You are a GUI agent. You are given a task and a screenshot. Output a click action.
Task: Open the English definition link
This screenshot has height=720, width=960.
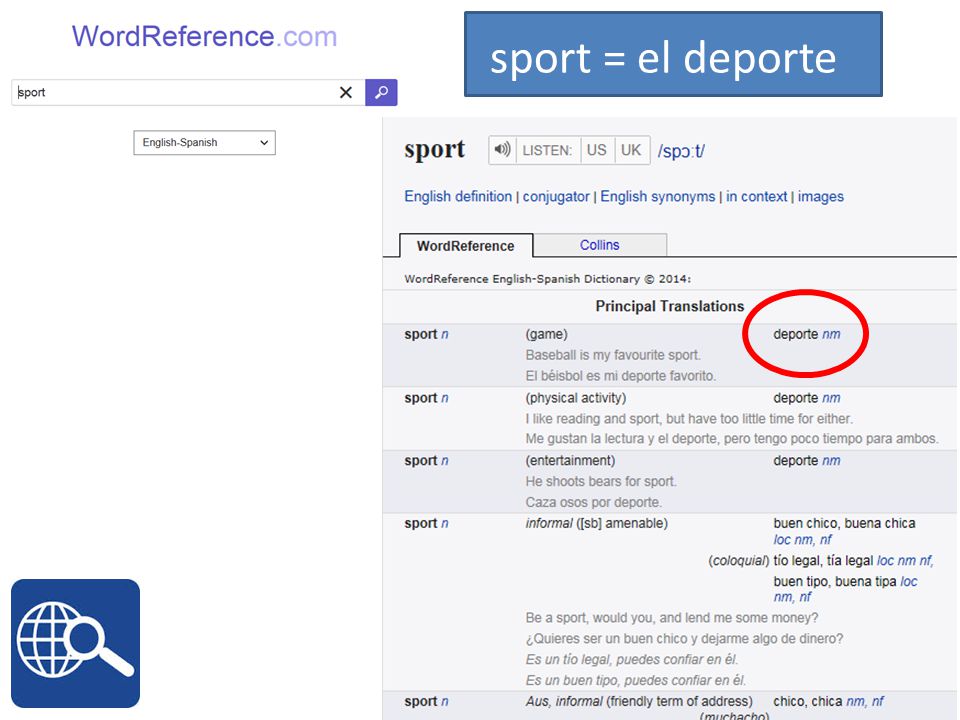(458, 197)
